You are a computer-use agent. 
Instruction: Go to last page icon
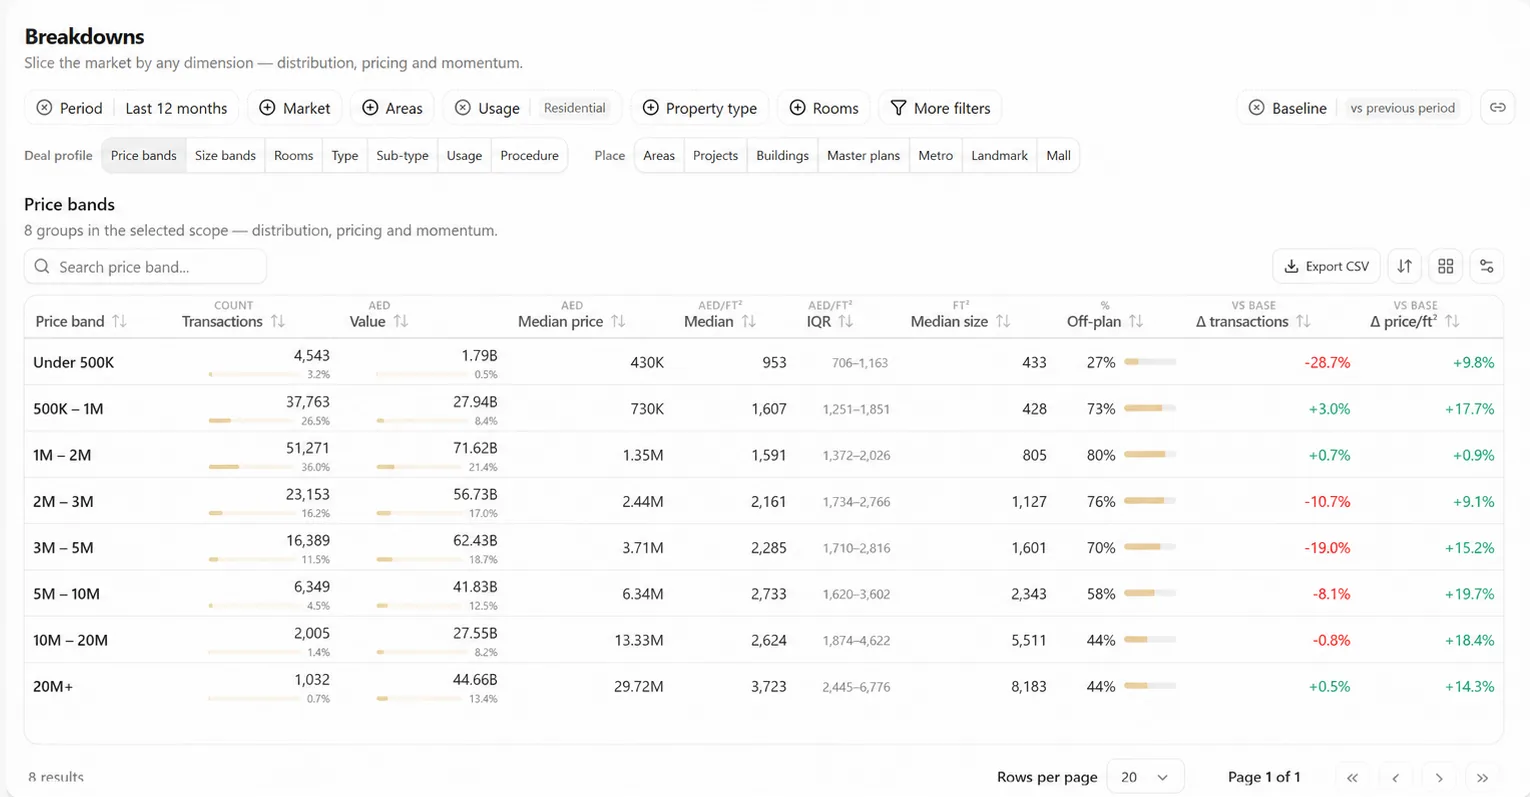click(1482, 777)
